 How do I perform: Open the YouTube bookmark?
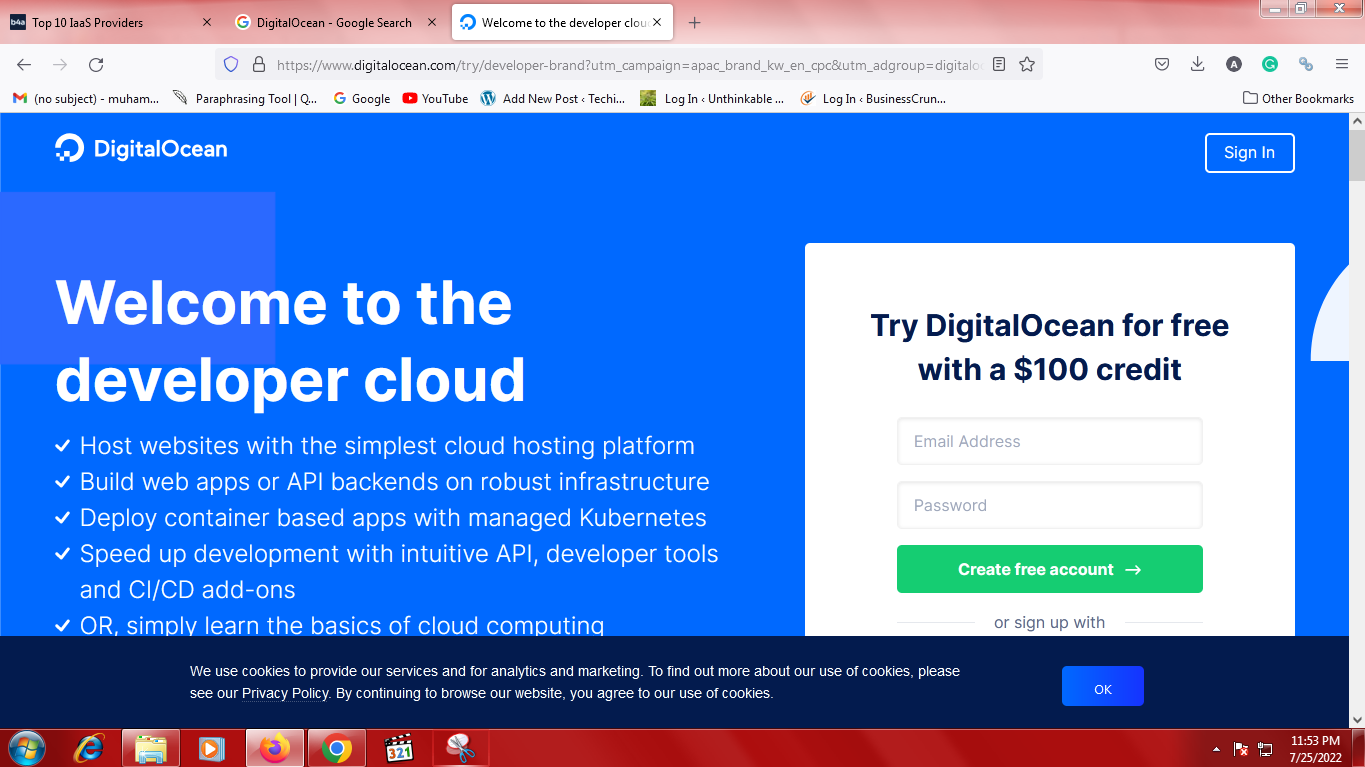(x=435, y=98)
